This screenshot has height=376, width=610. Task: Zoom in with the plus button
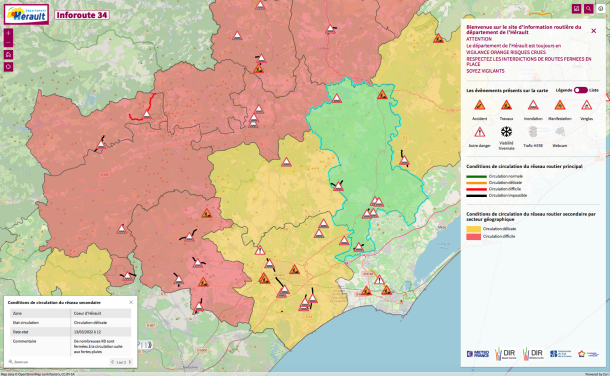pos(9,33)
